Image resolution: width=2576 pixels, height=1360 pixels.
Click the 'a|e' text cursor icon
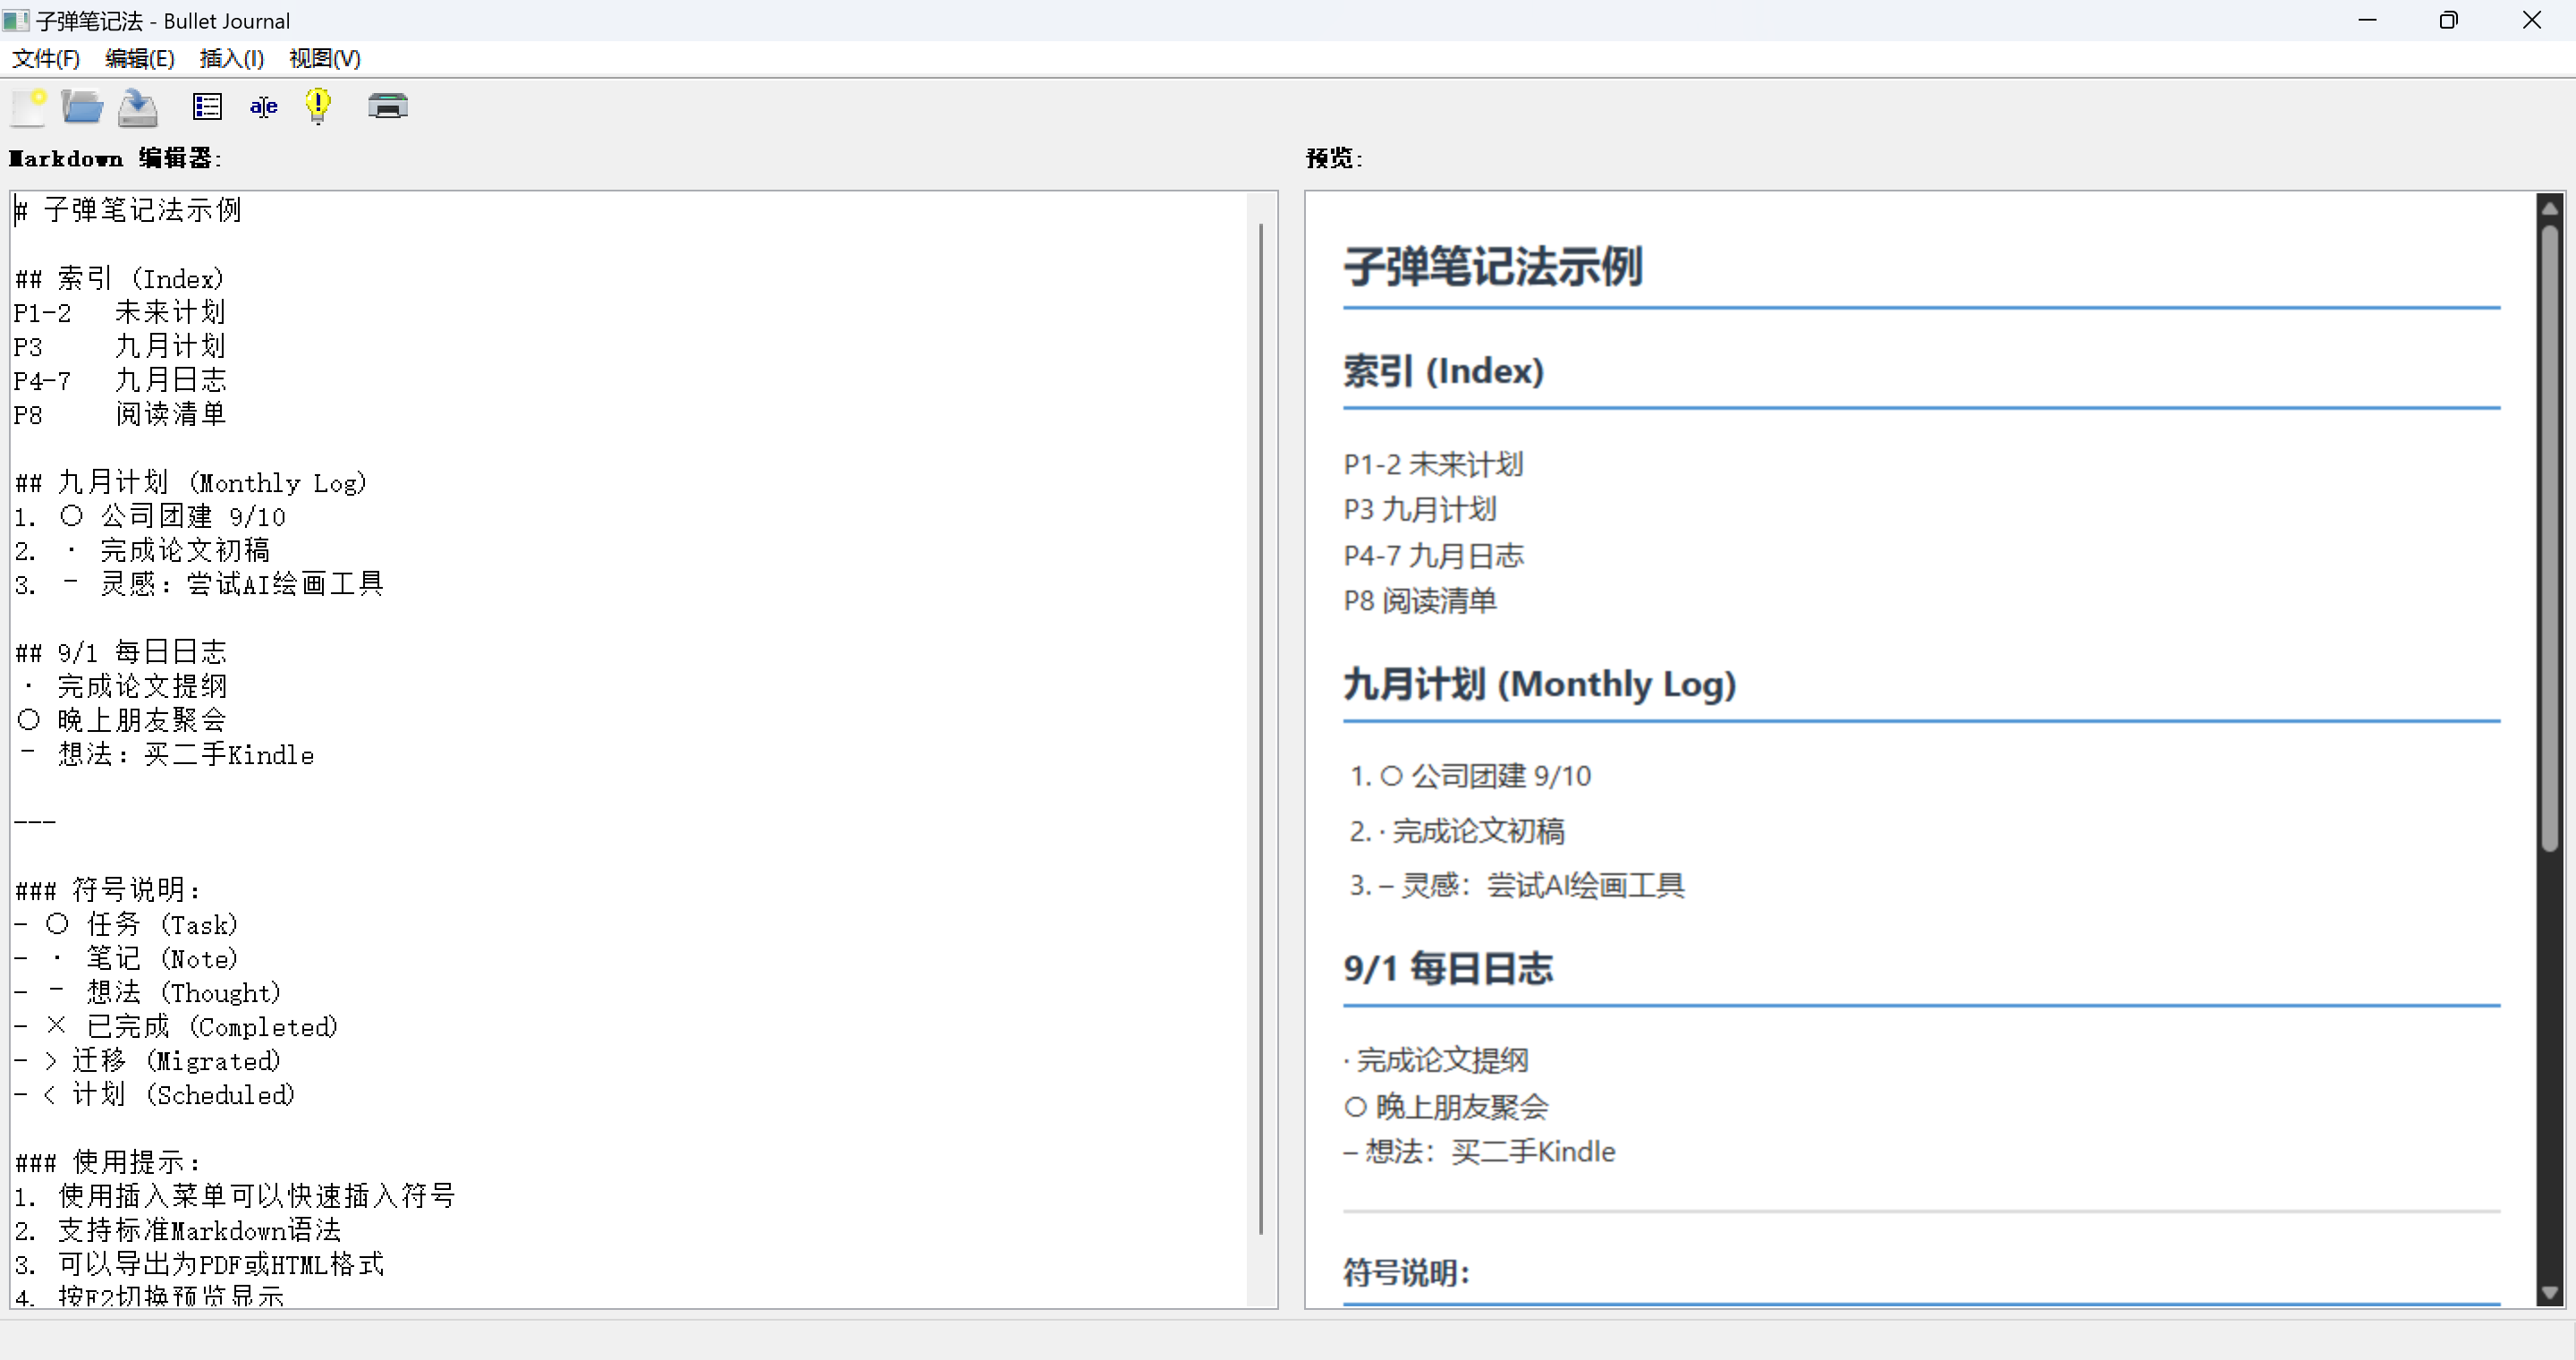tap(263, 106)
